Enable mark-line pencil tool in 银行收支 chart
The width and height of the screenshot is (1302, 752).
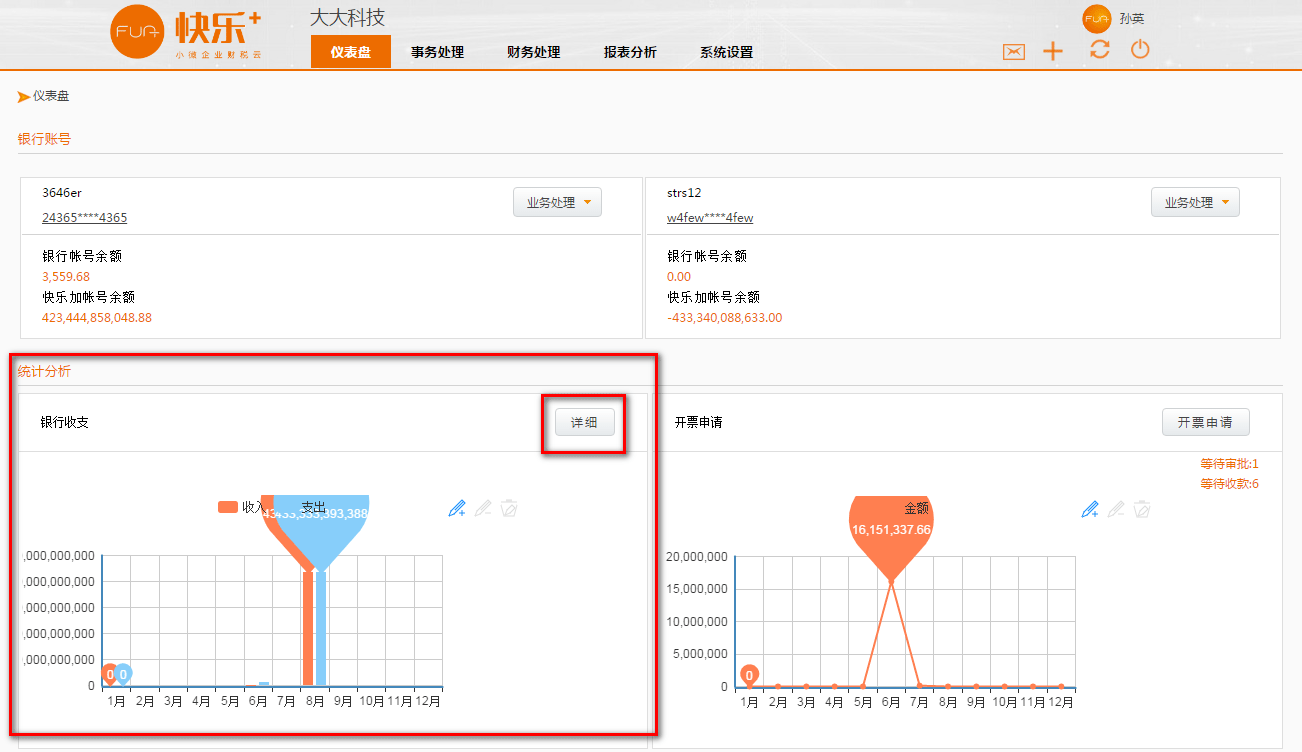tap(457, 508)
